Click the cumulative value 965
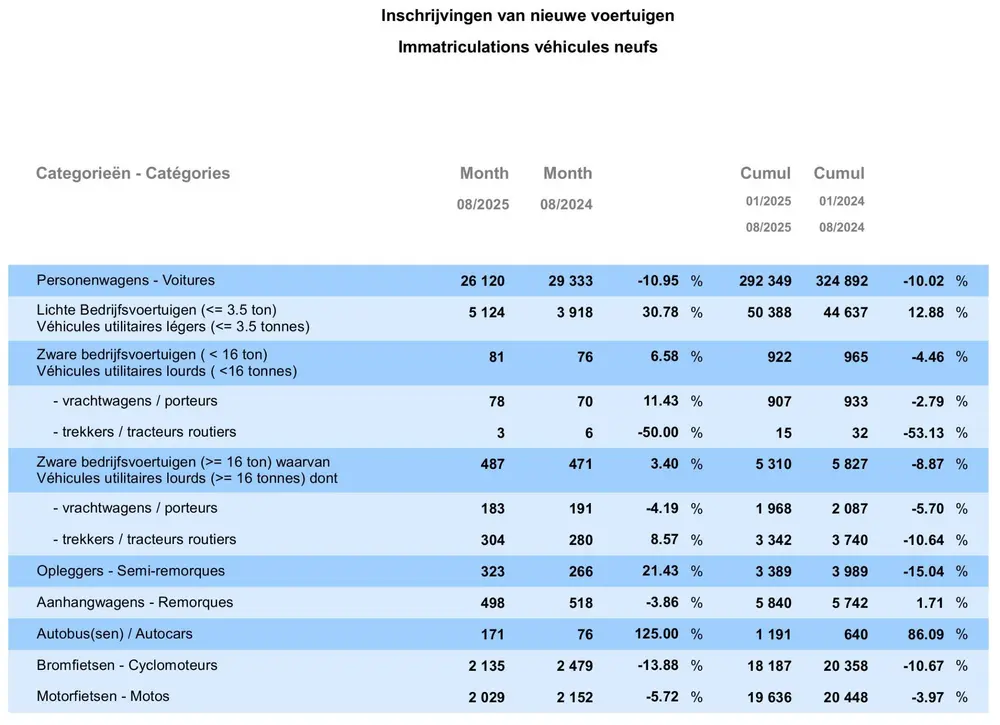Viewport: 1000px width, 725px height. click(856, 357)
